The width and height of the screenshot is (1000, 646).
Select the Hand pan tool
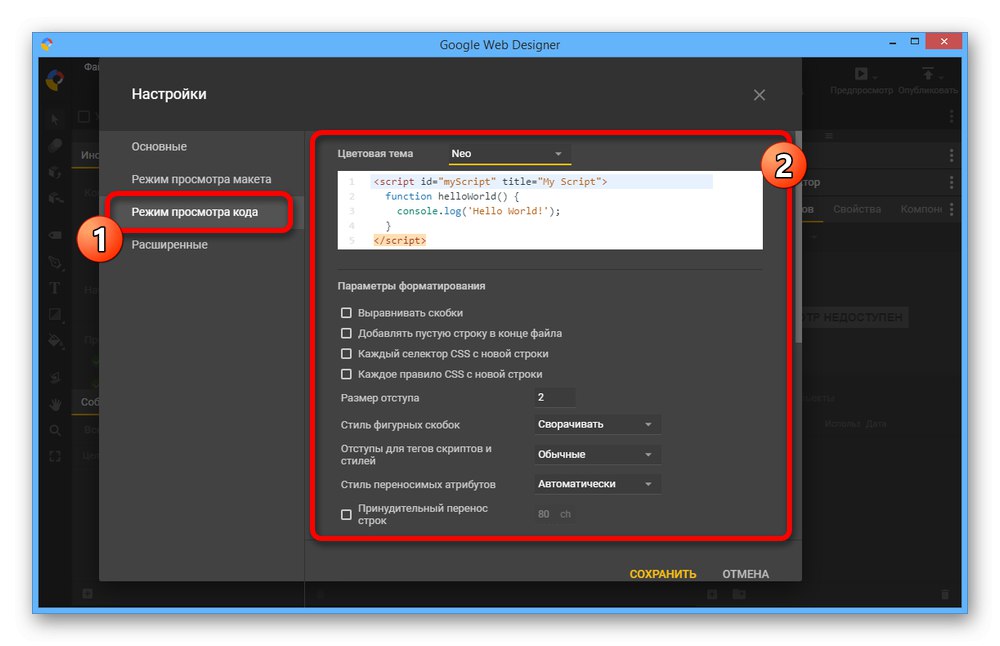point(55,404)
